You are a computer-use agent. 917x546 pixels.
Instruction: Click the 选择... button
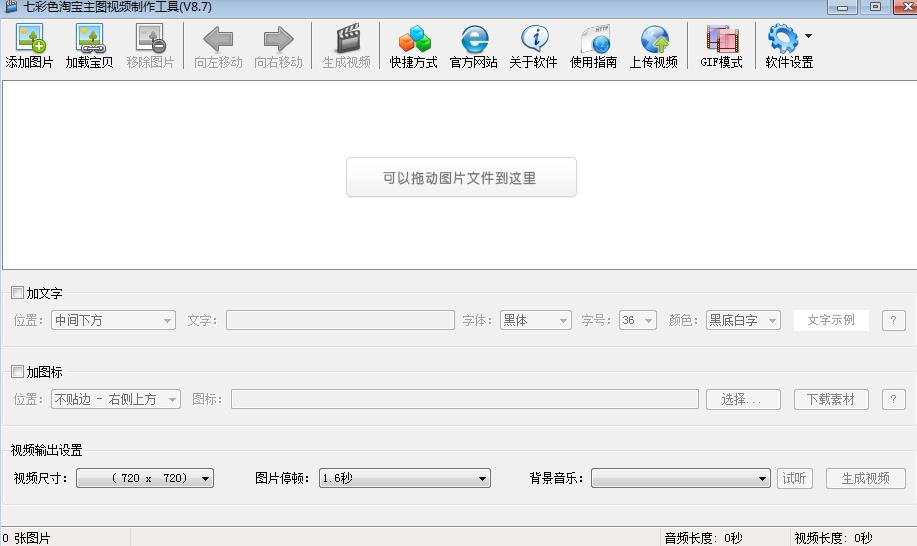[743, 399]
